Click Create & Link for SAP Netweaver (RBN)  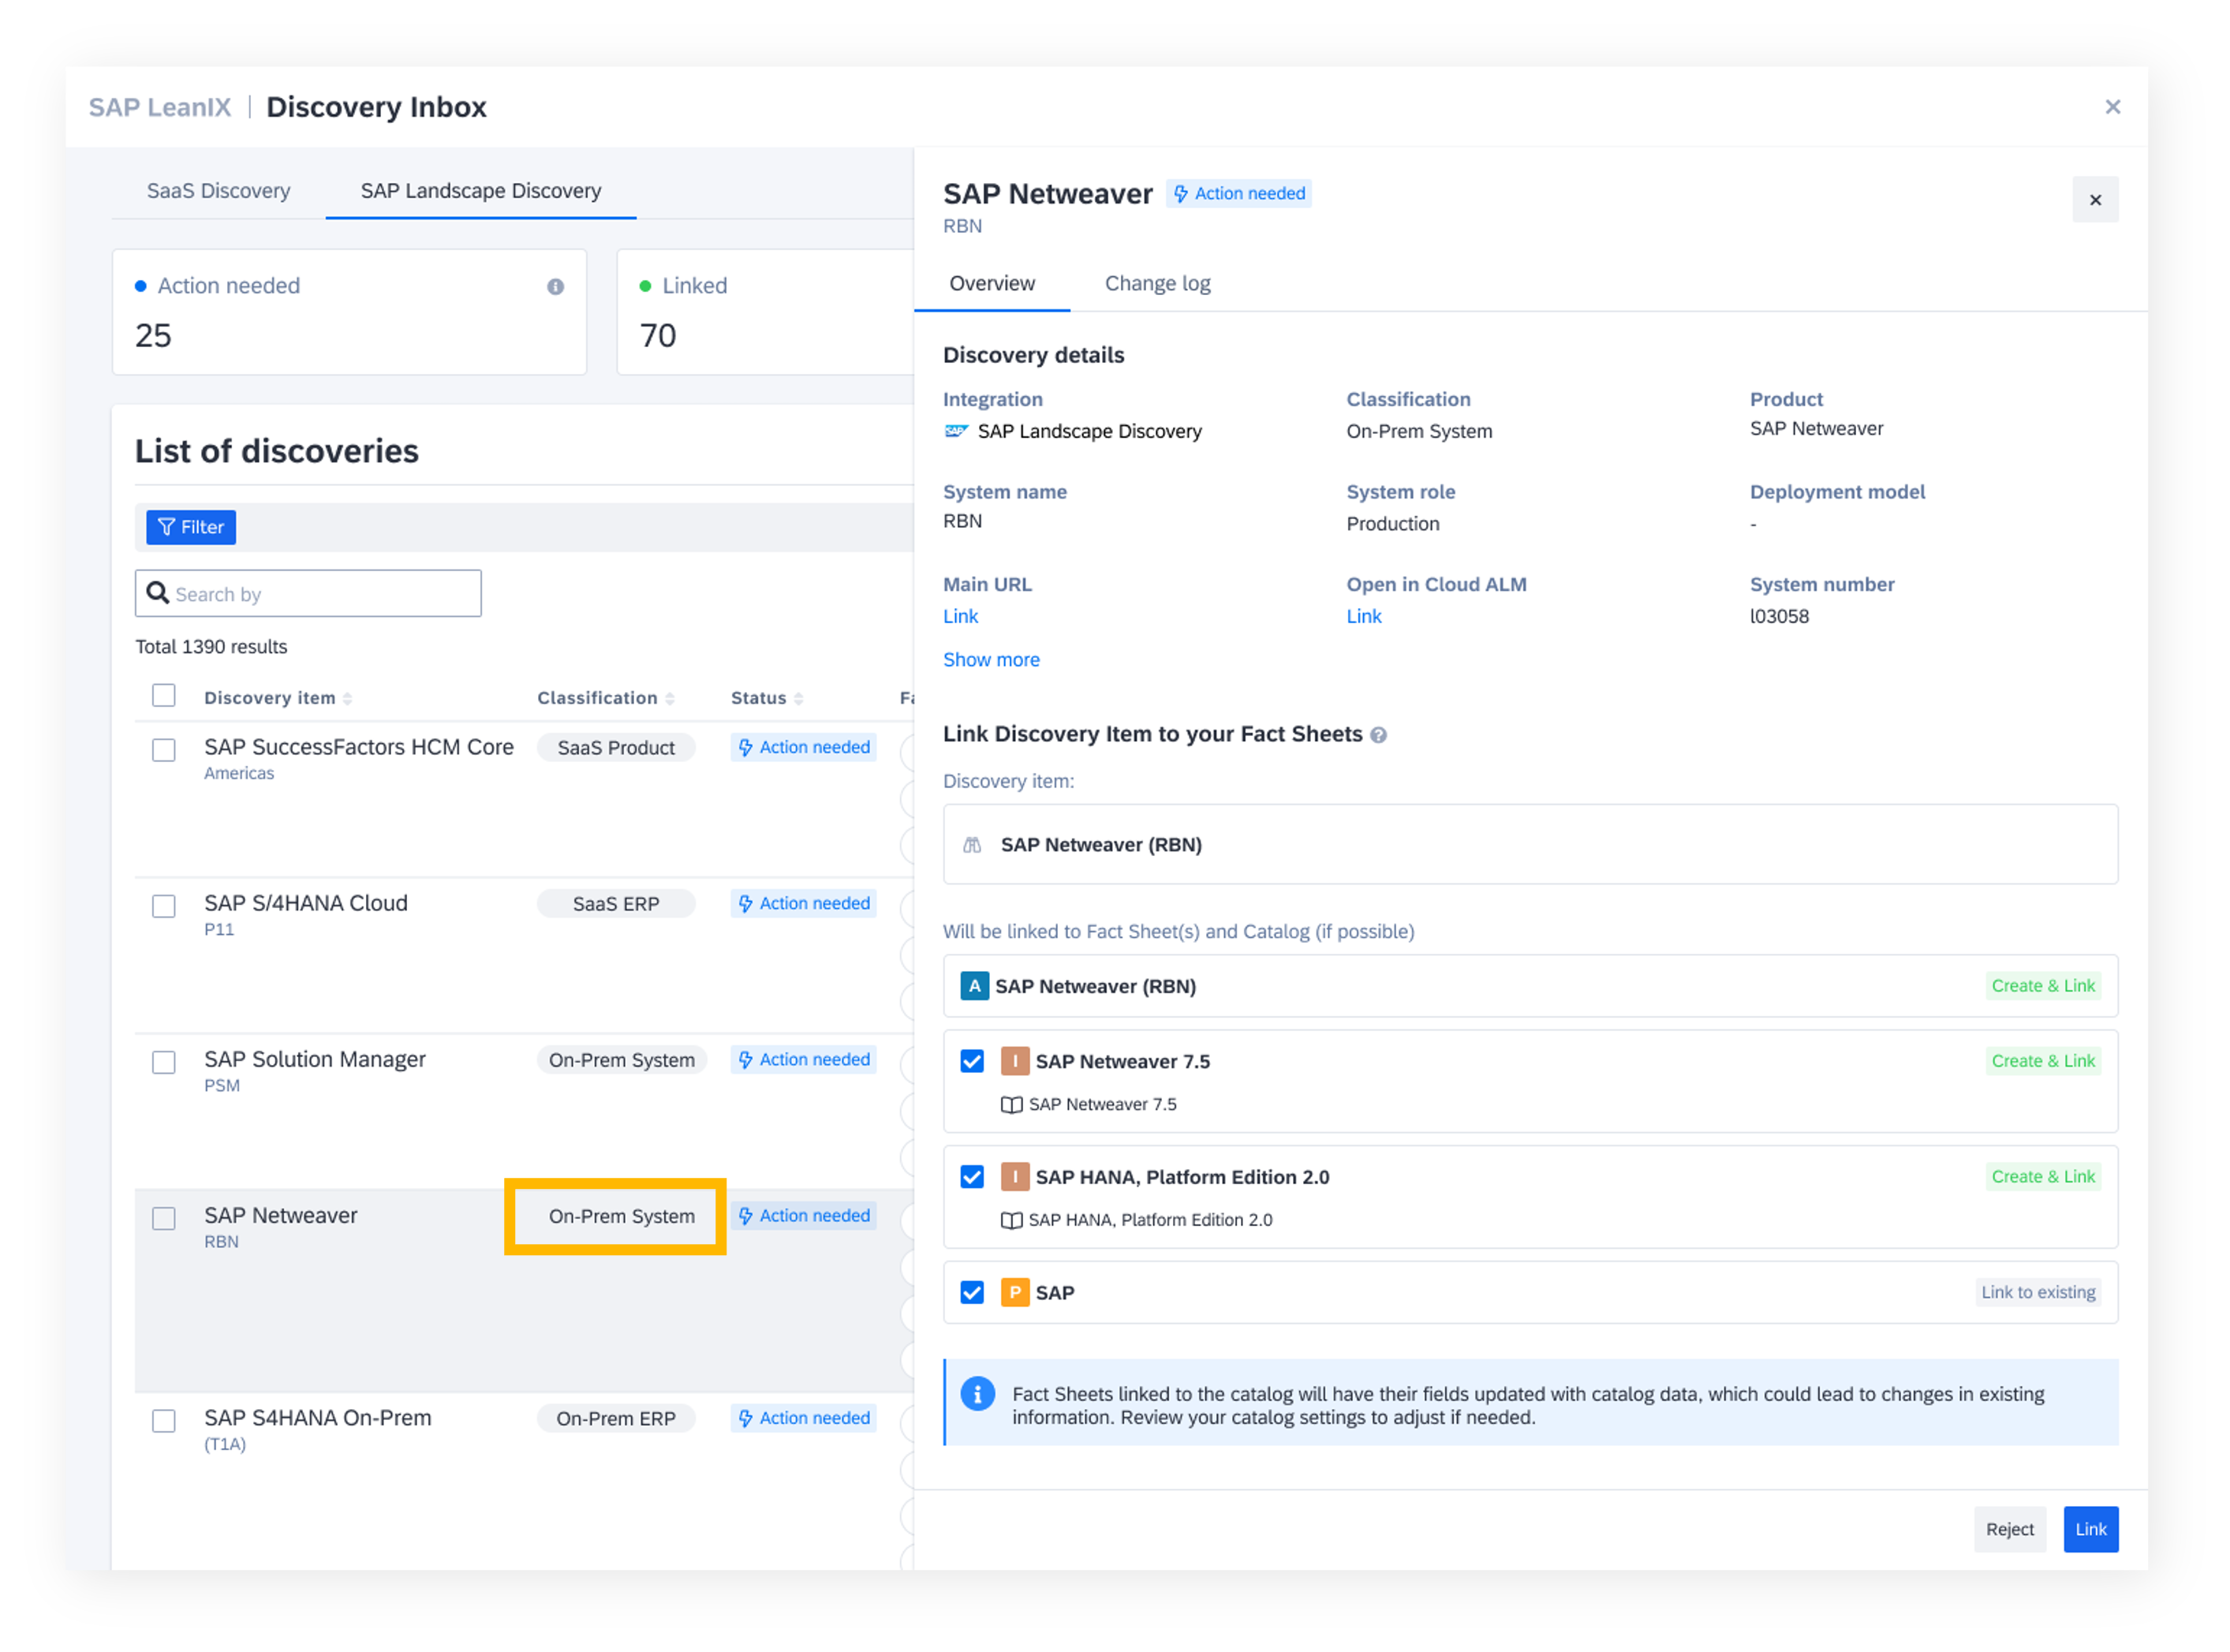(2043, 986)
